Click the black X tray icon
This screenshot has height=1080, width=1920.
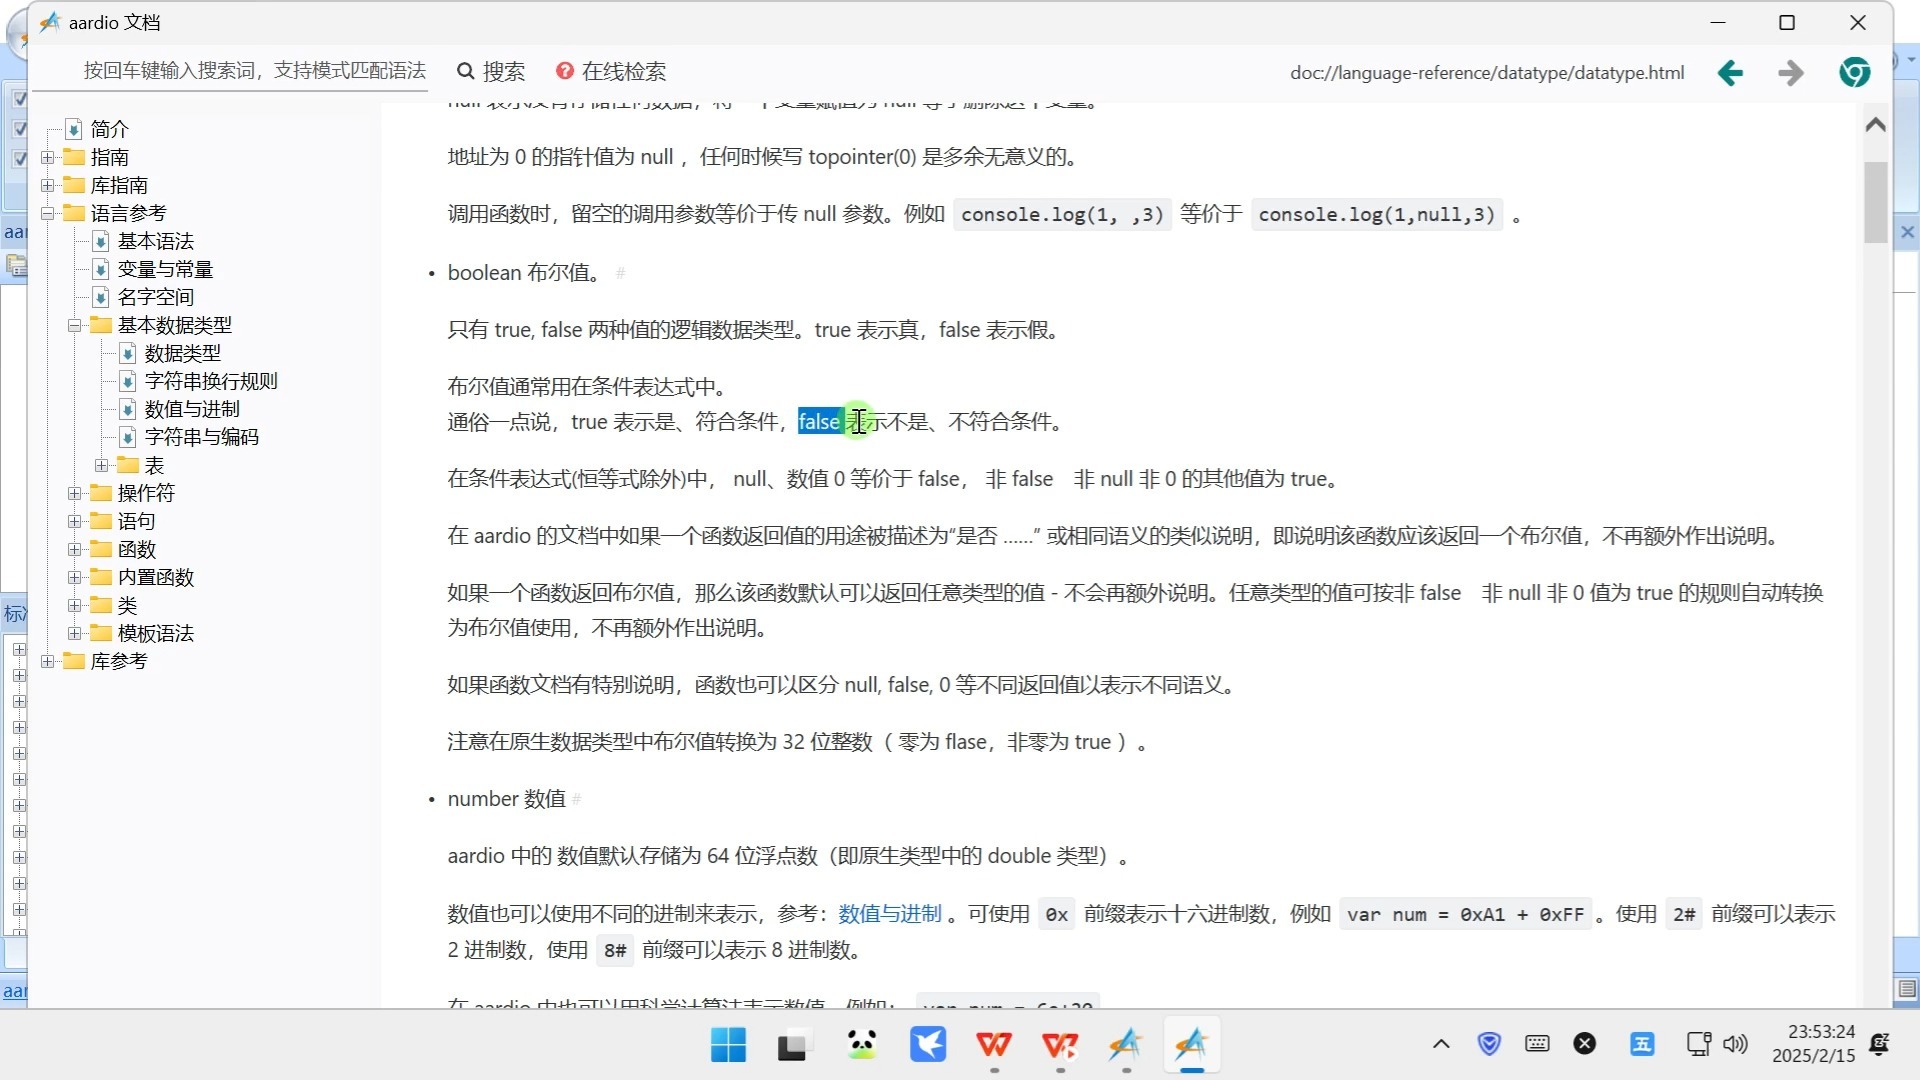coord(1585,1044)
